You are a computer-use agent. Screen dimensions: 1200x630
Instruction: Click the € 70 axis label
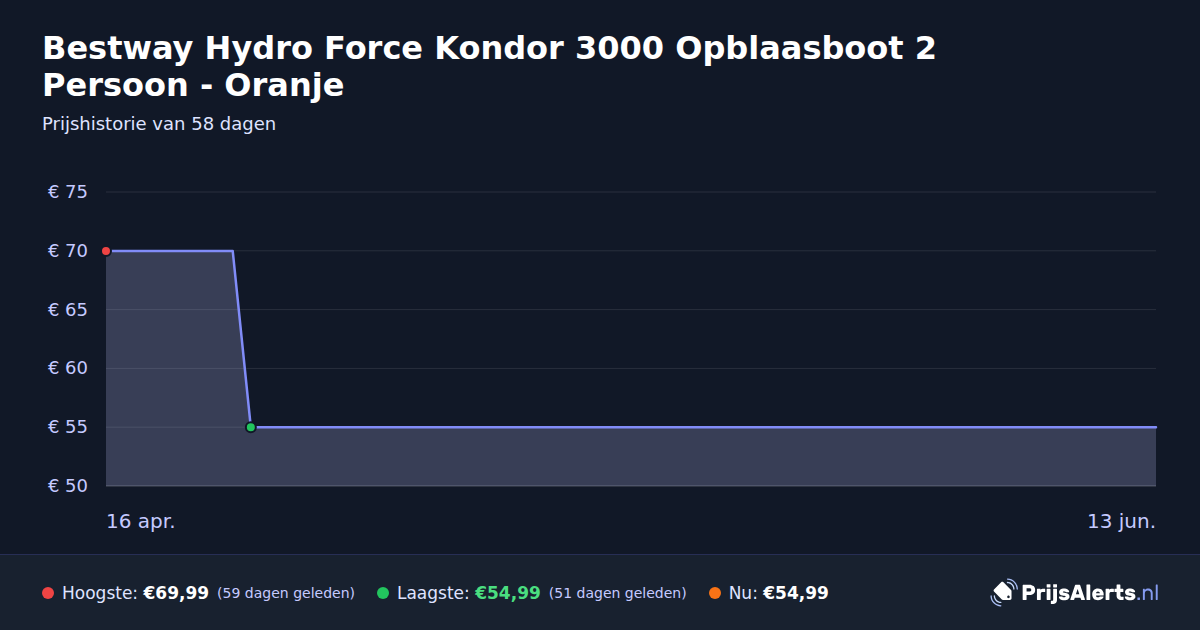68,251
